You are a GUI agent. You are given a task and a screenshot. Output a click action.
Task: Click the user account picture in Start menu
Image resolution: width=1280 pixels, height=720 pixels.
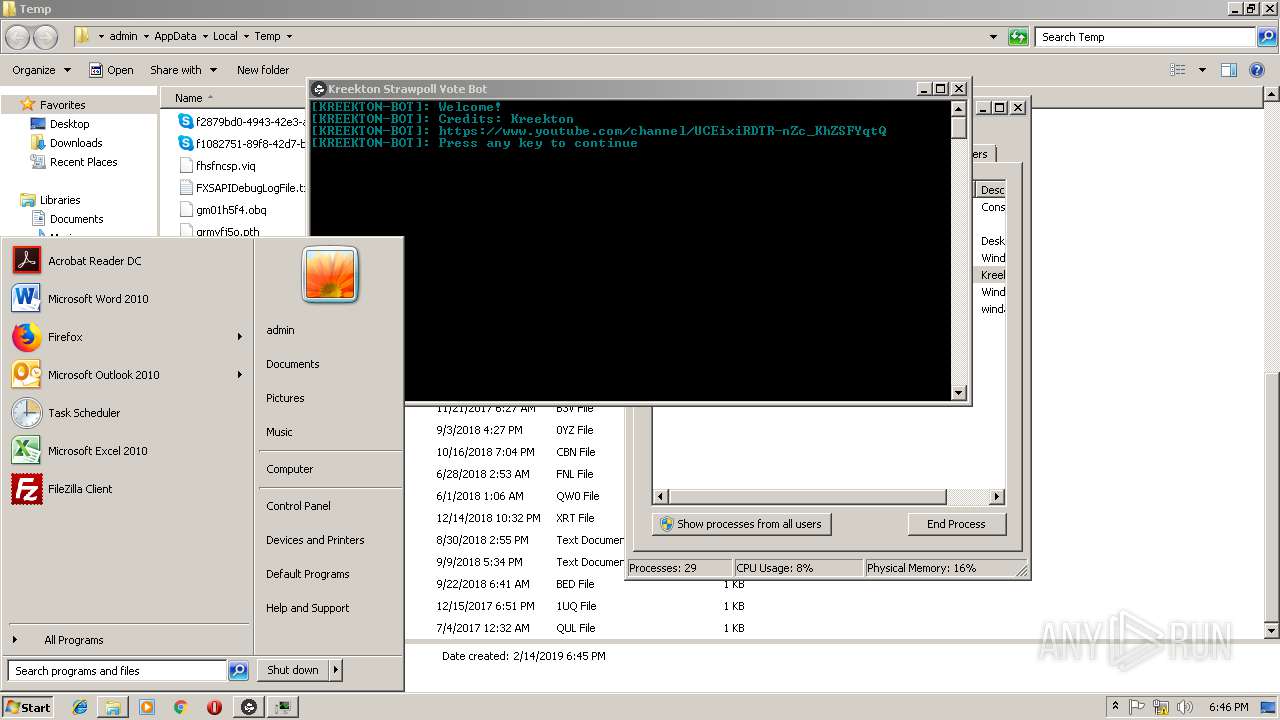point(331,275)
